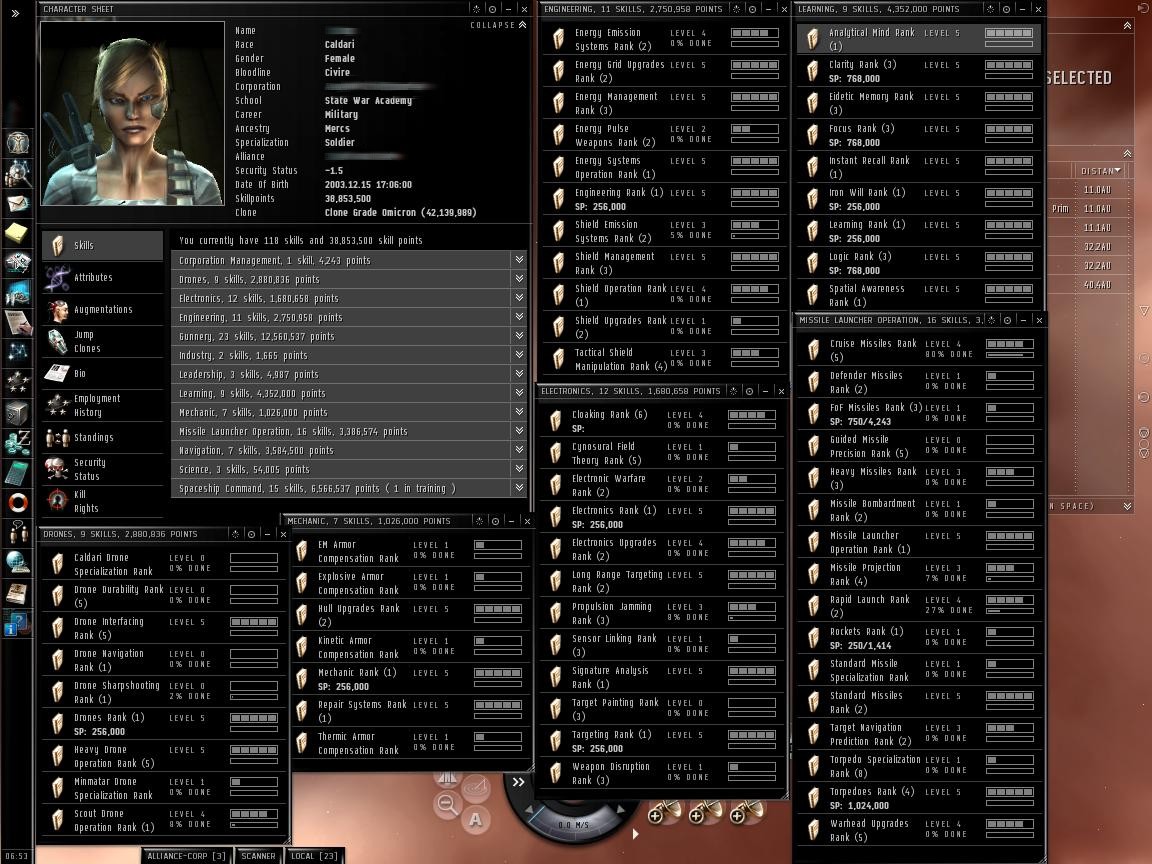Select the Energy Grid Upgrades skill
Image resolution: width=1152 pixels, height=864 pixels.
(663, 71)
